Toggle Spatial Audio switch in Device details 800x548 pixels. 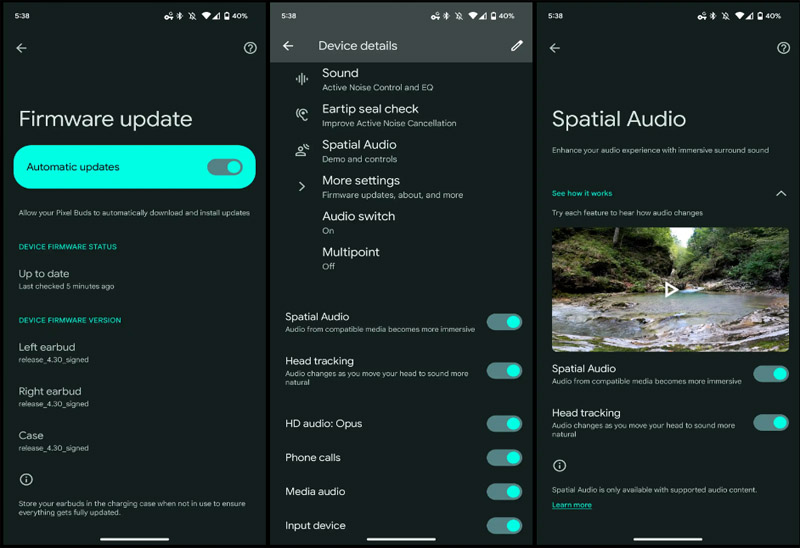click(504, 322)
